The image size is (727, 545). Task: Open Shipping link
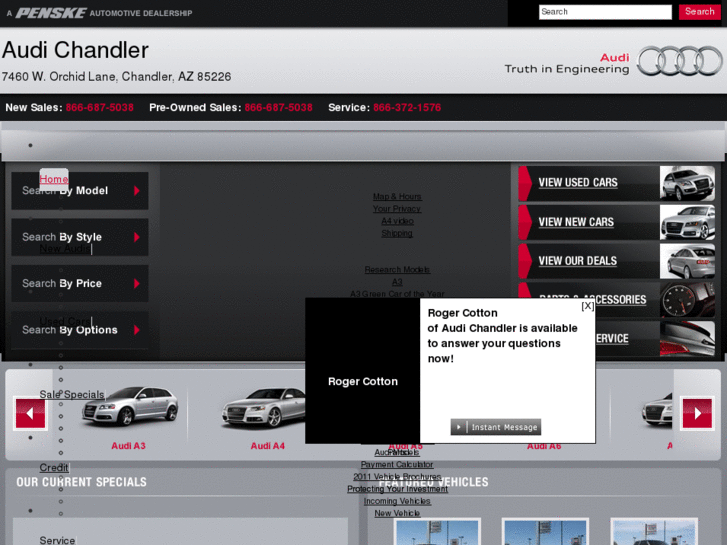click(397, 233)
